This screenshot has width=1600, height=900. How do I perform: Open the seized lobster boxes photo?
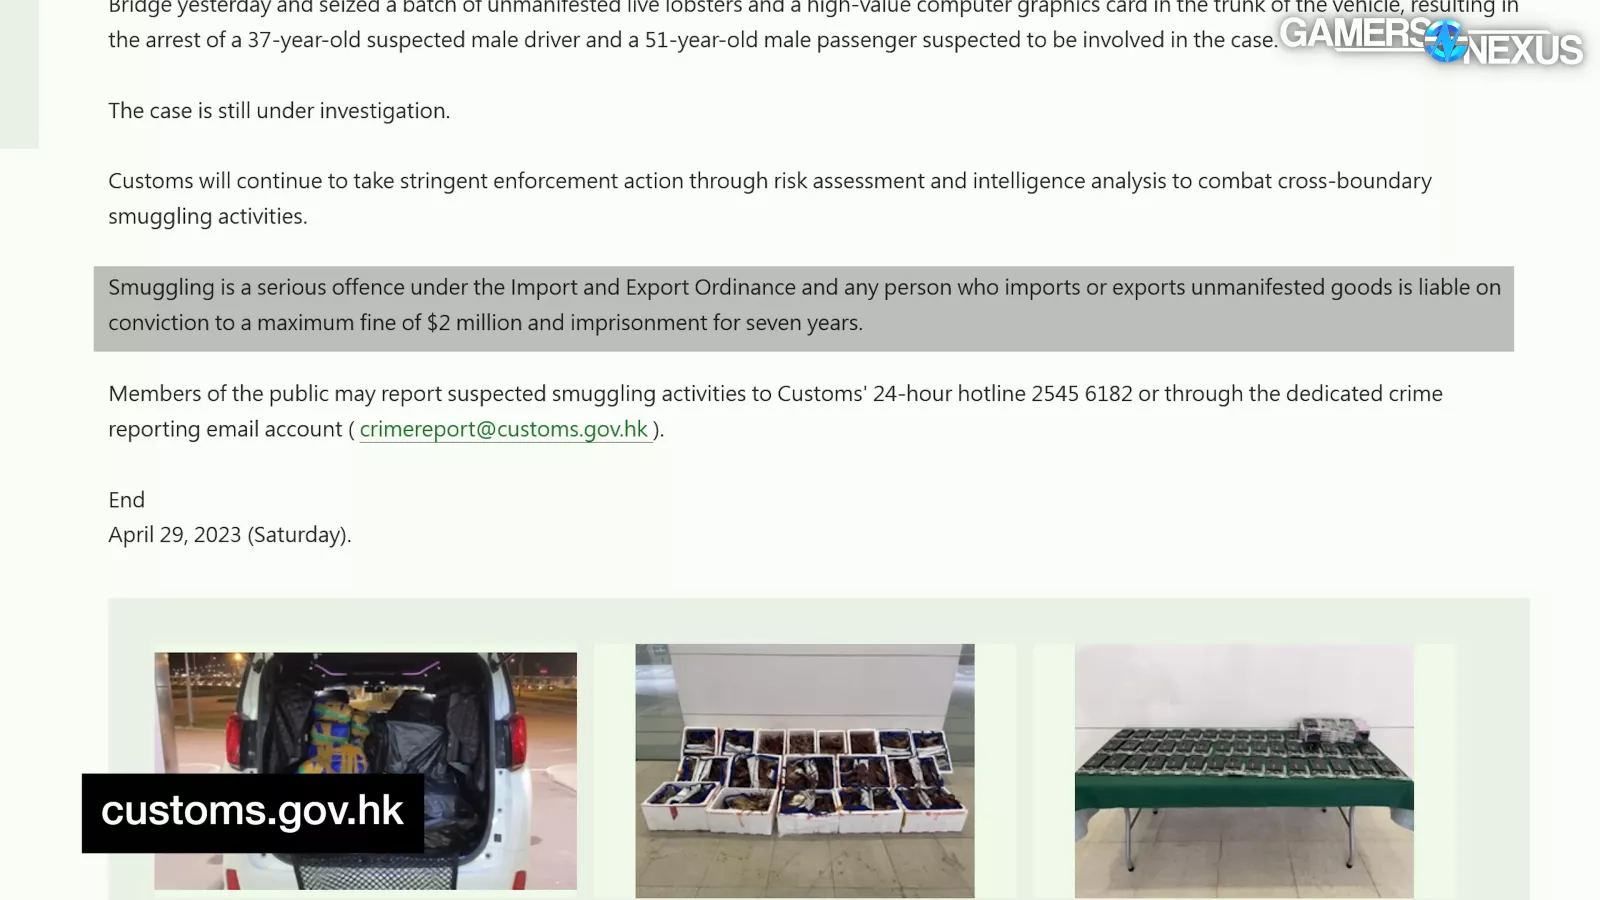(x=804, y=771)
